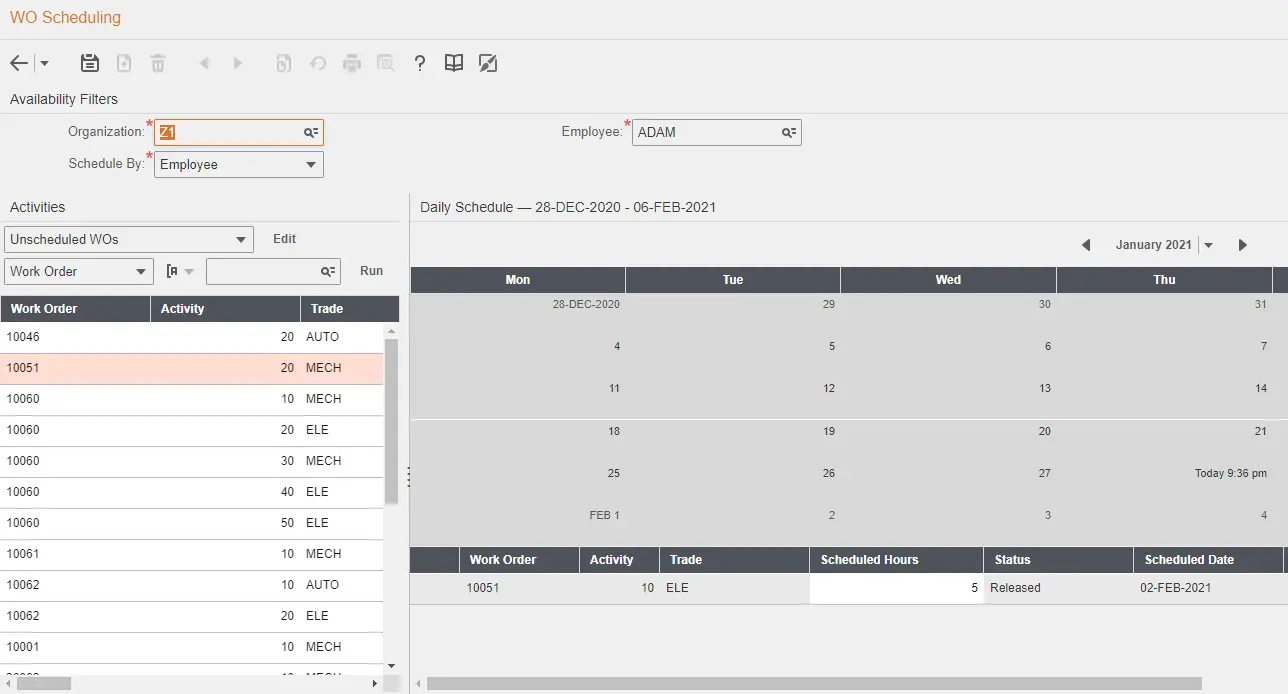Open the filter operator dropdown beside Work Order
This screenshot has height=694, width=1288.
pos(181,271)
